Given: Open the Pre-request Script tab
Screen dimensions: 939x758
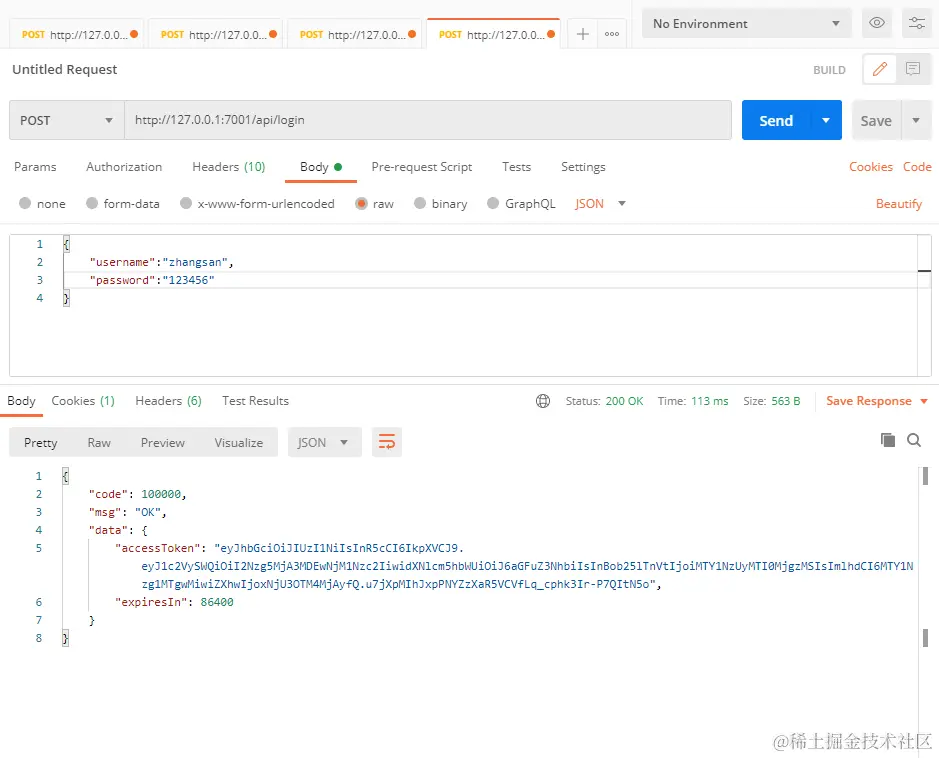Looking at the screenshot, I should pos(422,166).
